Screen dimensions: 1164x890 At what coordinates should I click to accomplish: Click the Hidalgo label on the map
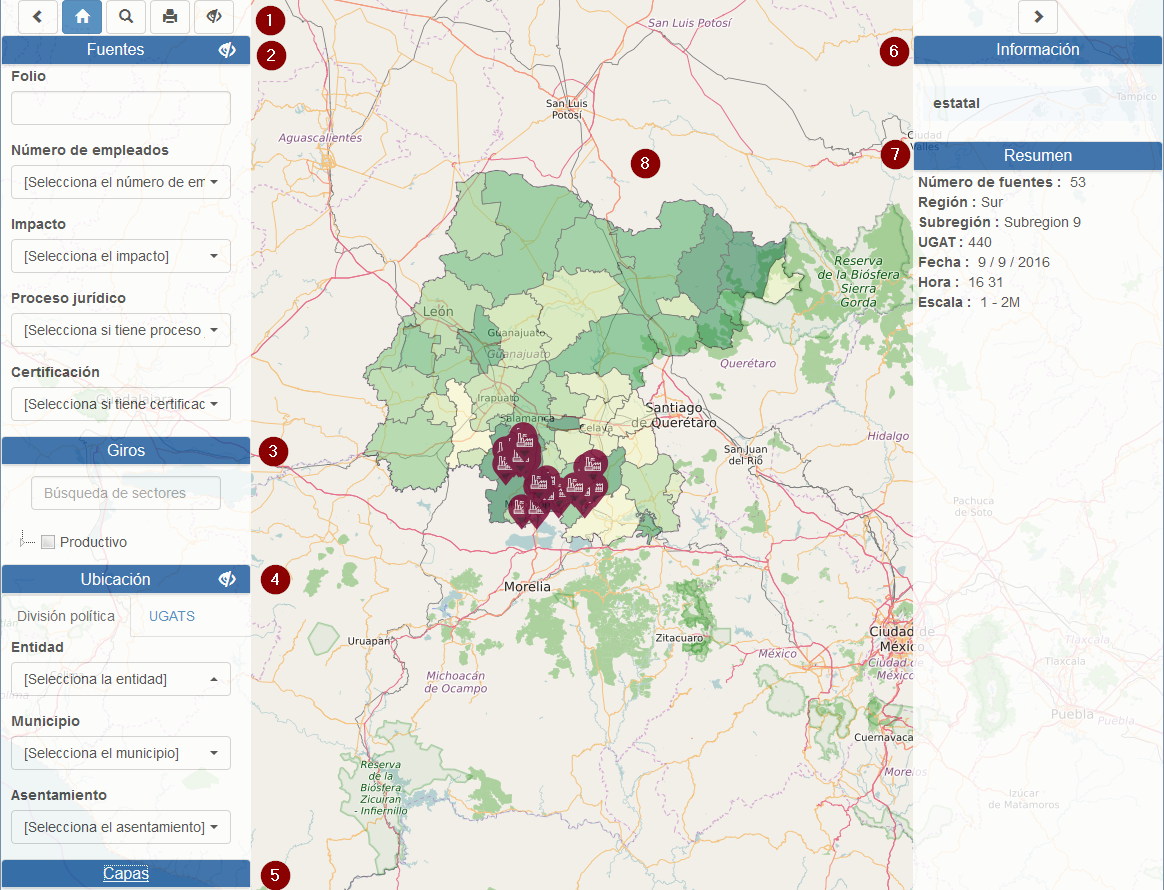point(888,436)
